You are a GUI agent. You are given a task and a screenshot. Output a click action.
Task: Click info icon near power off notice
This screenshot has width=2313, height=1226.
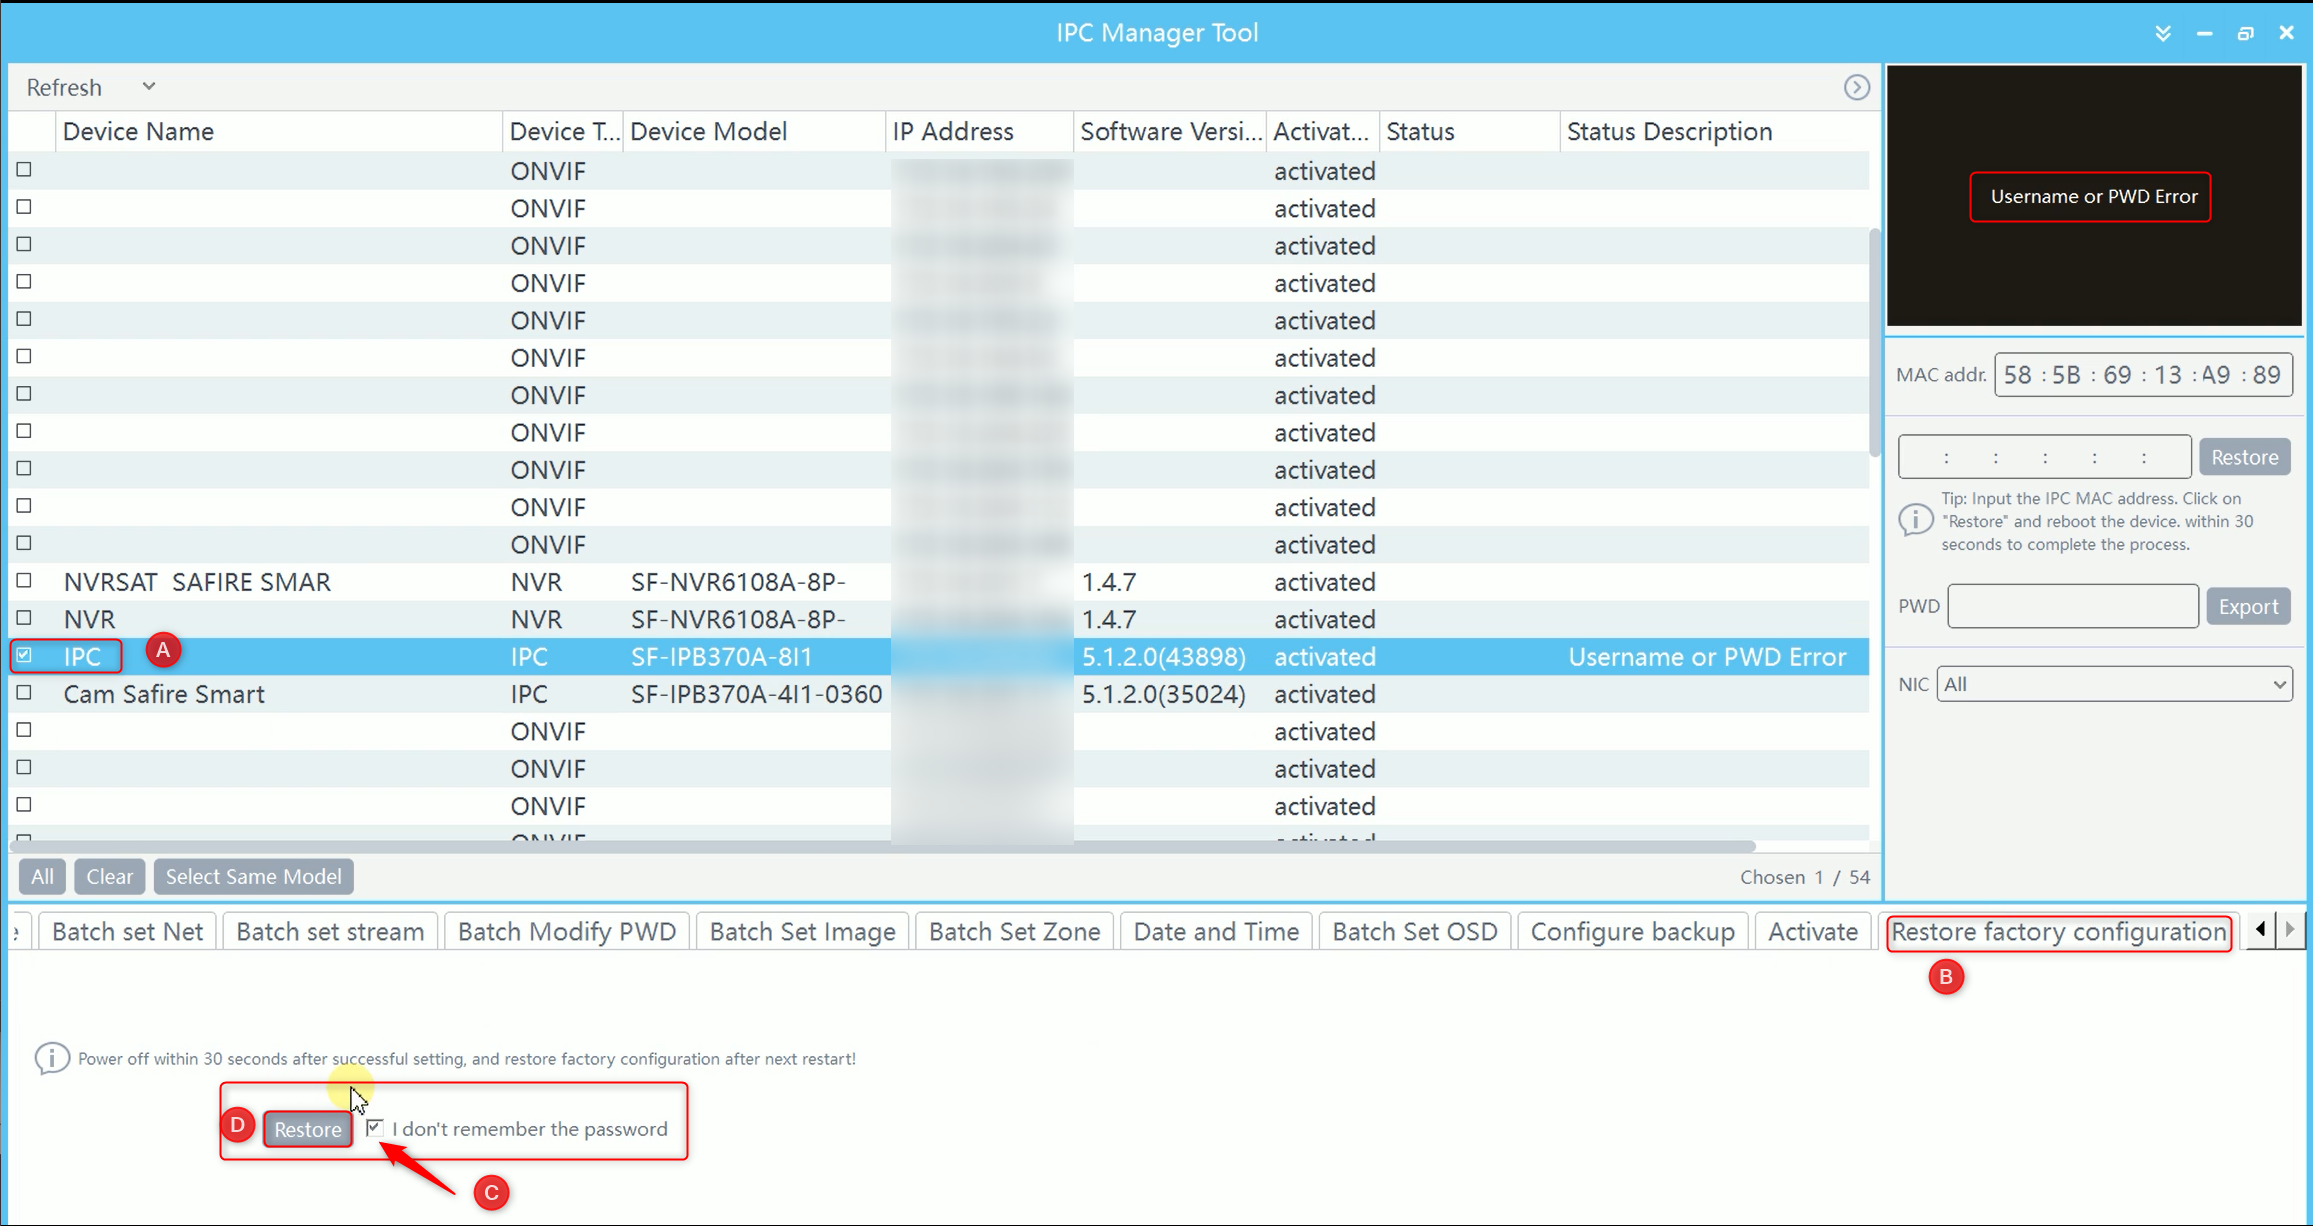point(52,1058)
